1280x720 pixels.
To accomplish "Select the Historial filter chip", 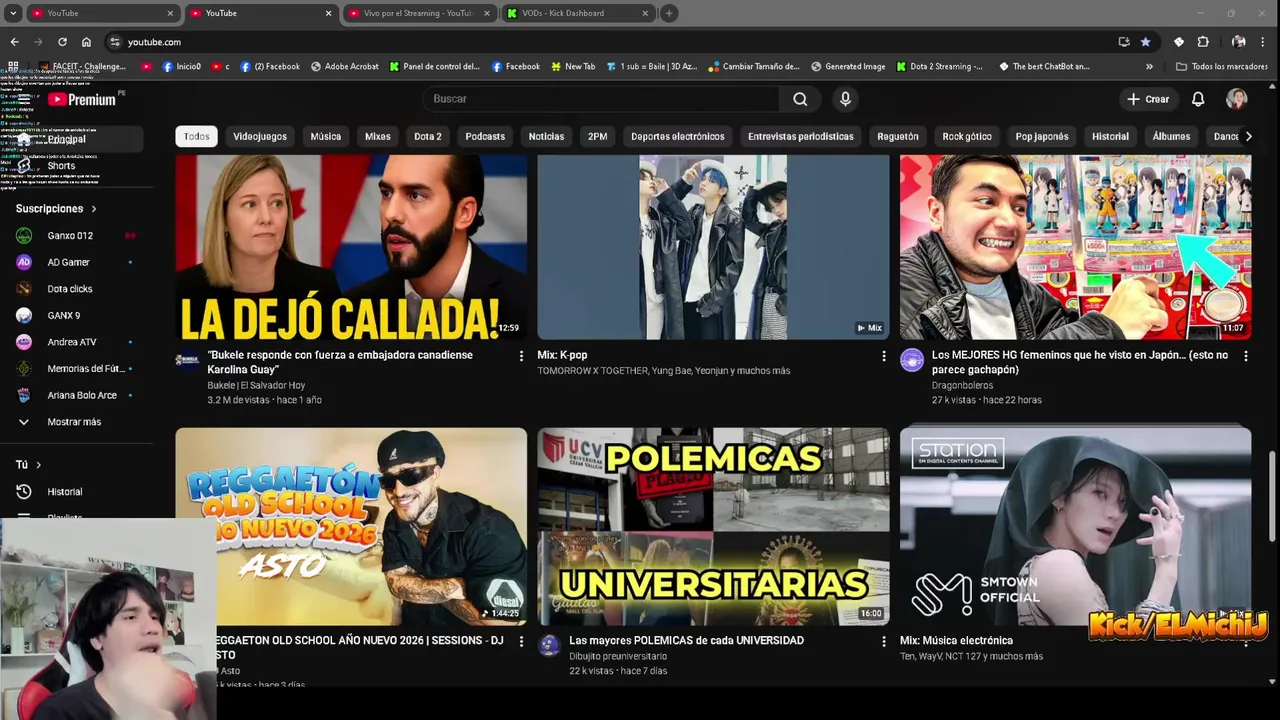I will pyautogui.click(x=1110, y=136).
